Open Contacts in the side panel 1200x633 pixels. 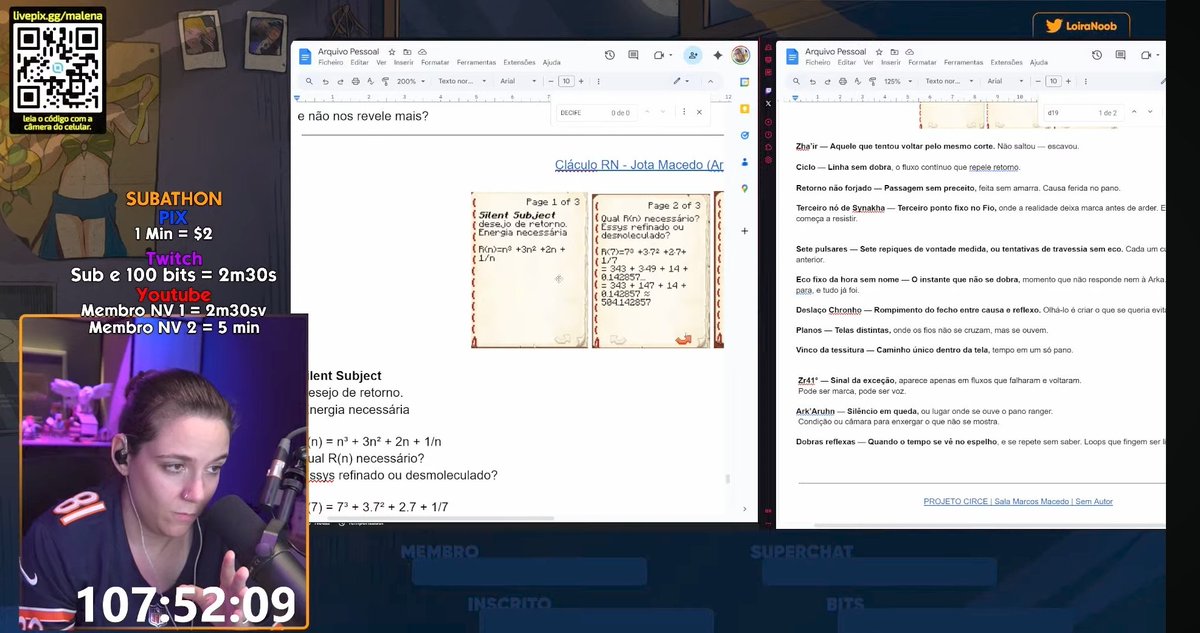click(745, 162)
